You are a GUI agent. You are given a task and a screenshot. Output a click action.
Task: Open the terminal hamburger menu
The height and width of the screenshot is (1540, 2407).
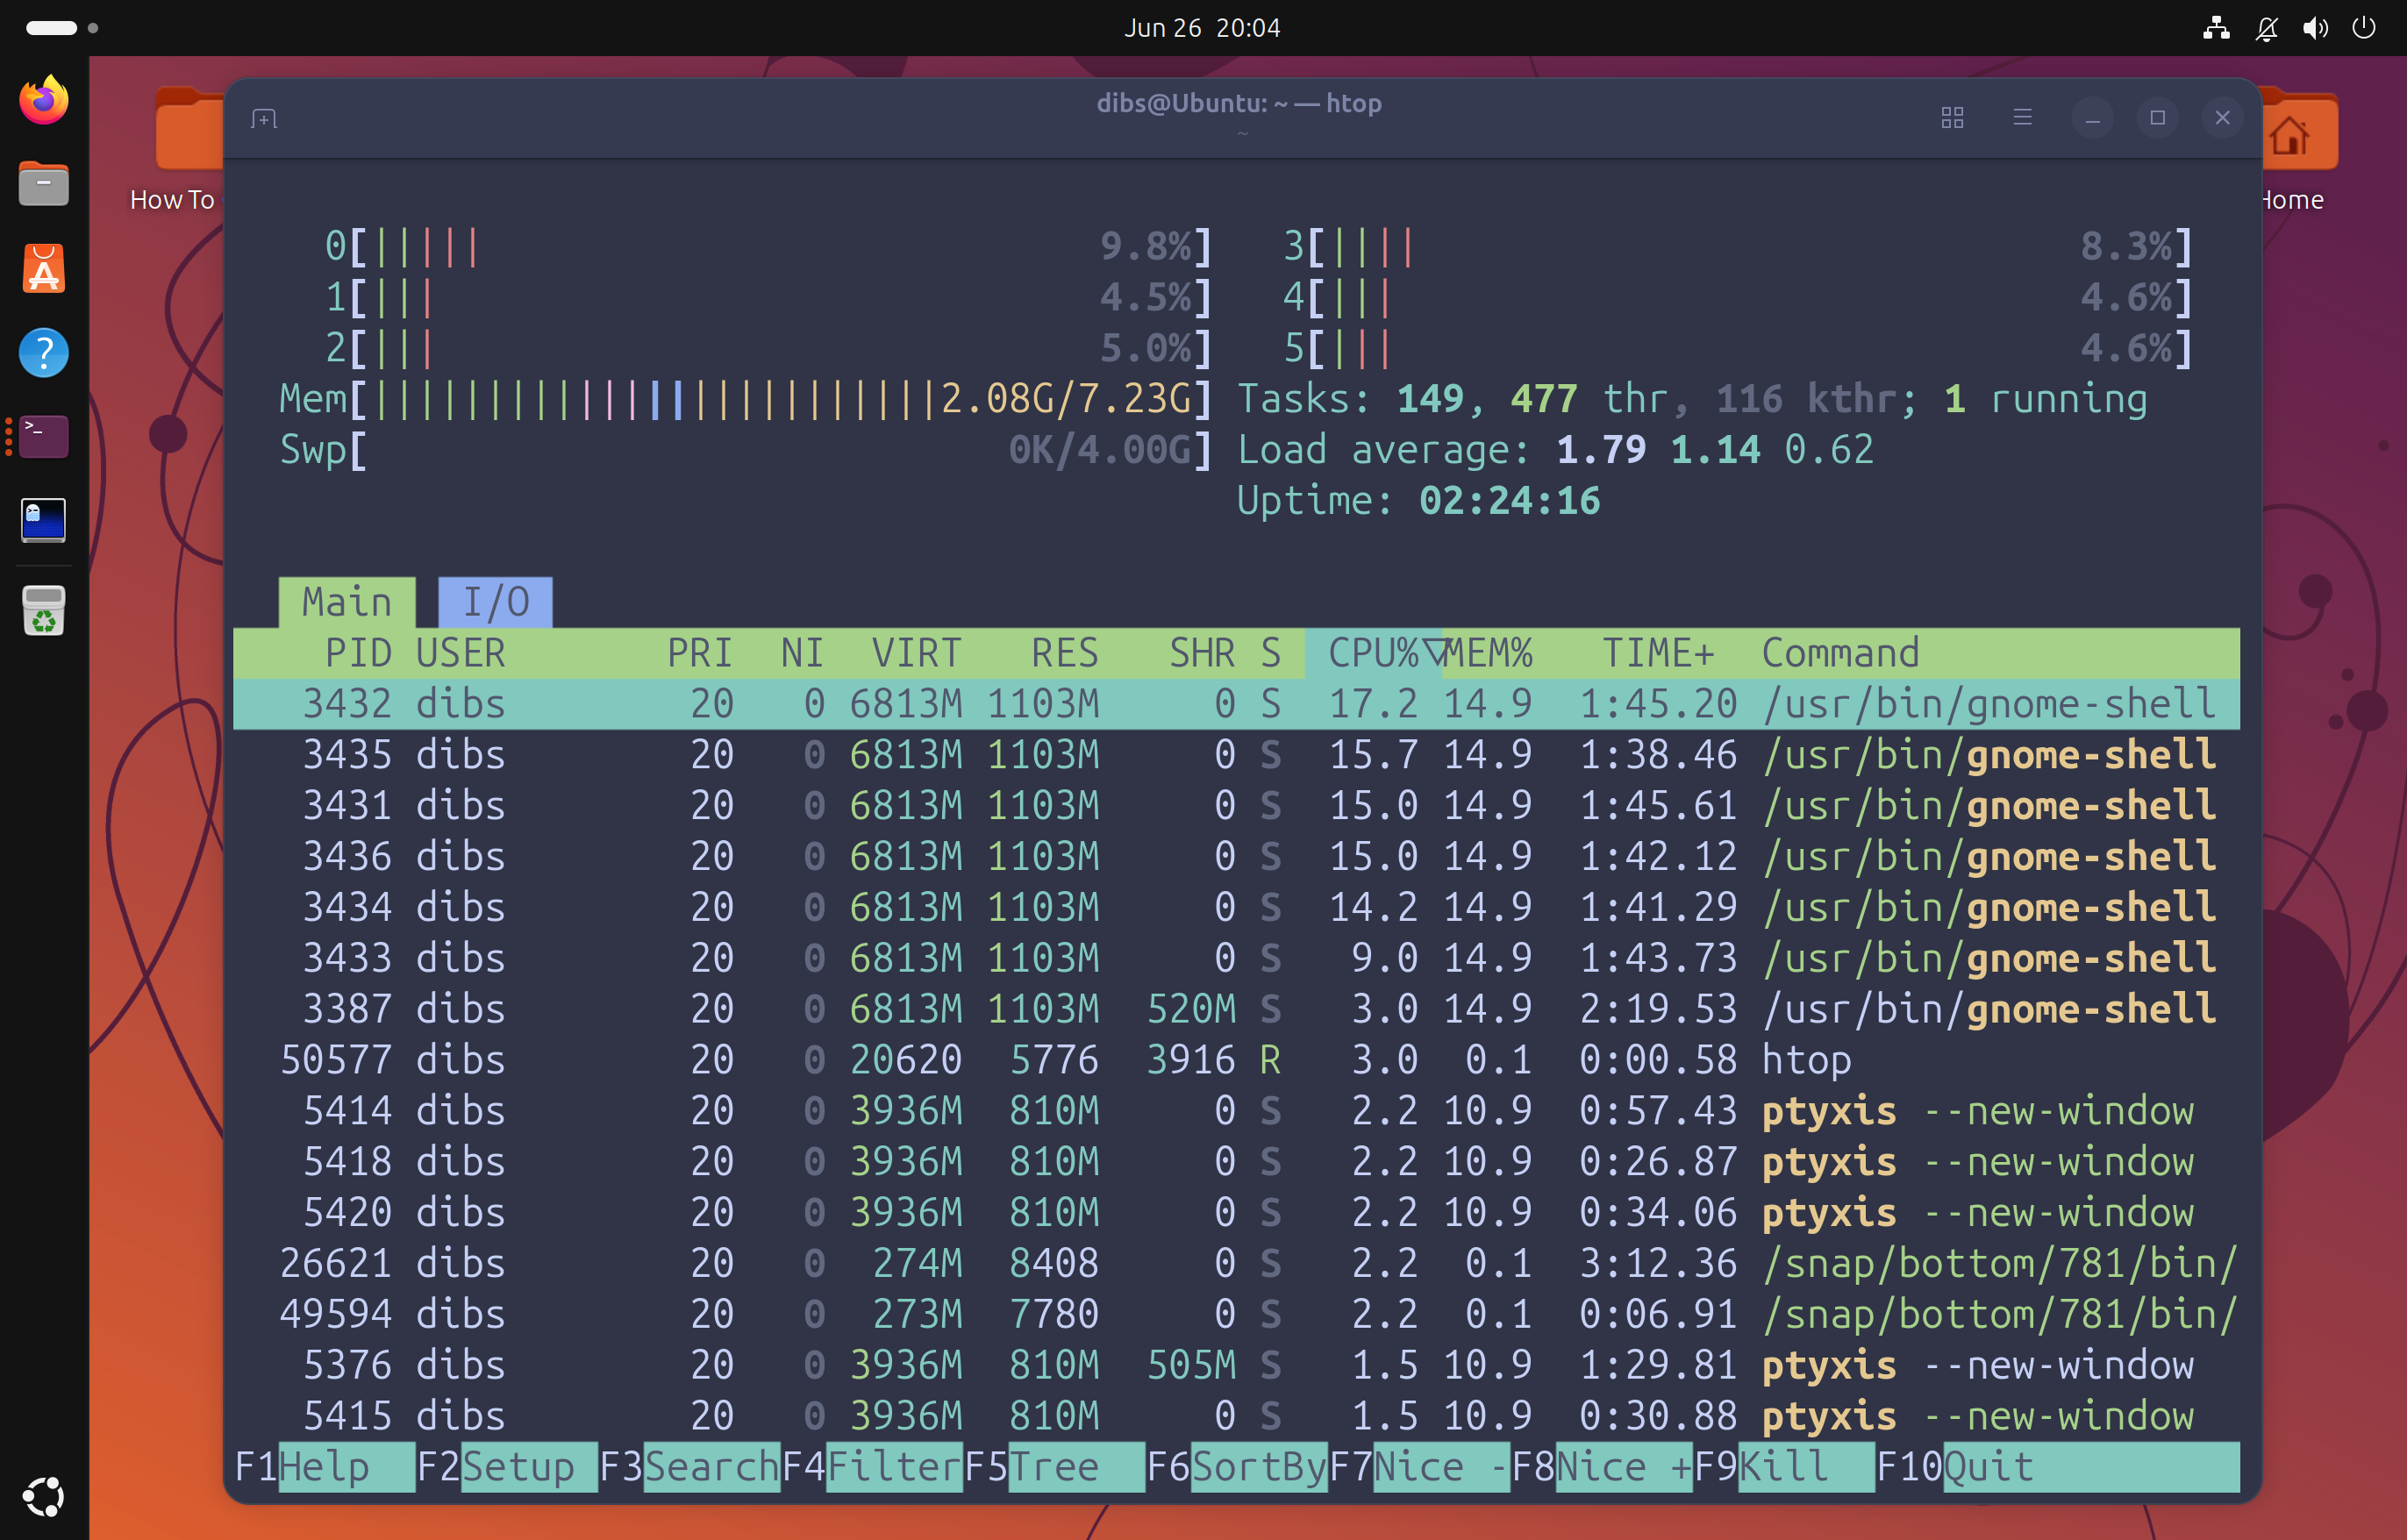pos(2022,118)
